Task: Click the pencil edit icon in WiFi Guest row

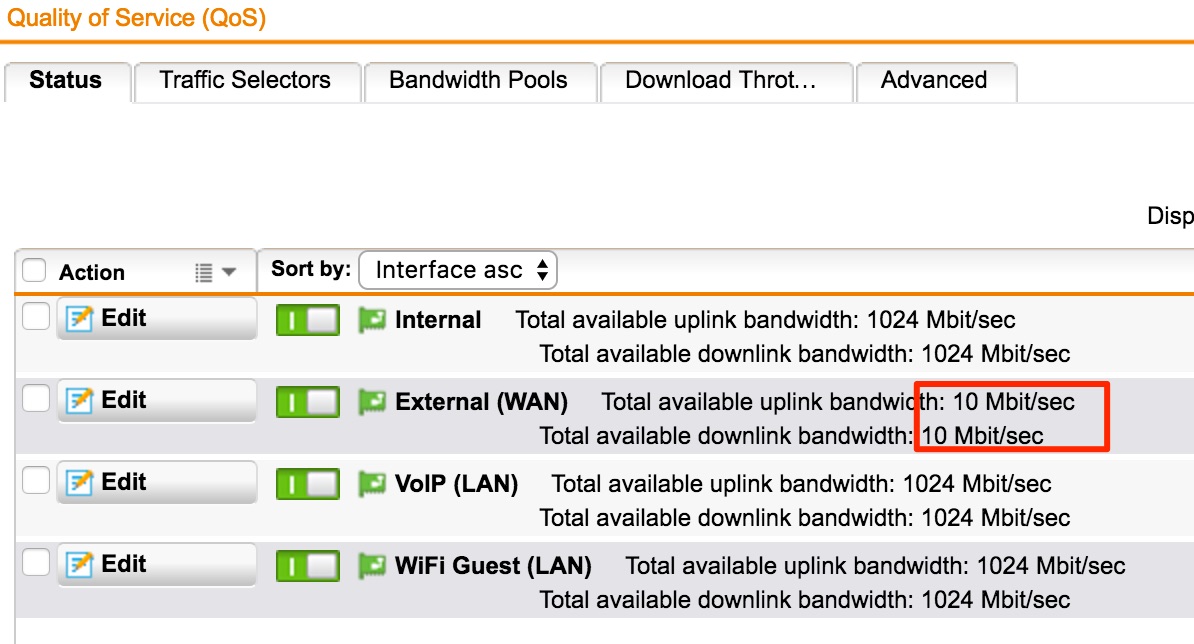Action: [79, 564]
